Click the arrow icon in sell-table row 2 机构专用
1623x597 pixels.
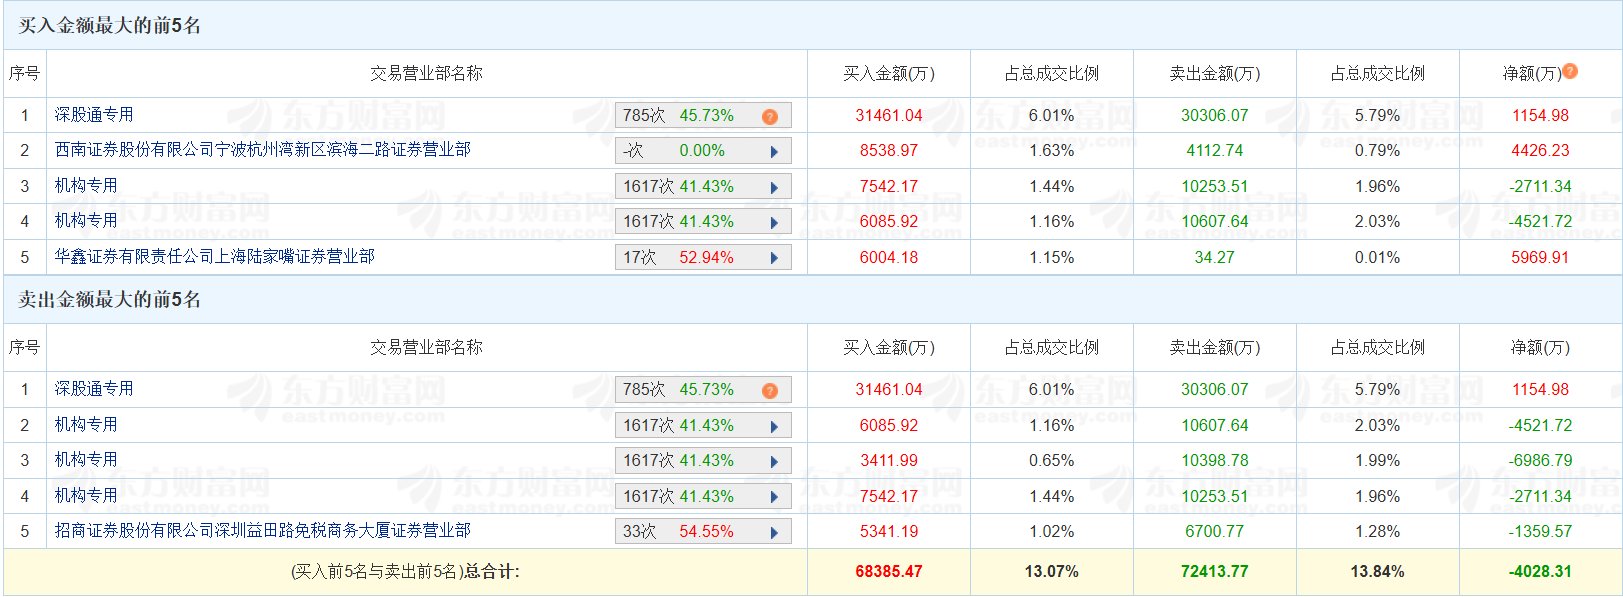(774, 426)
